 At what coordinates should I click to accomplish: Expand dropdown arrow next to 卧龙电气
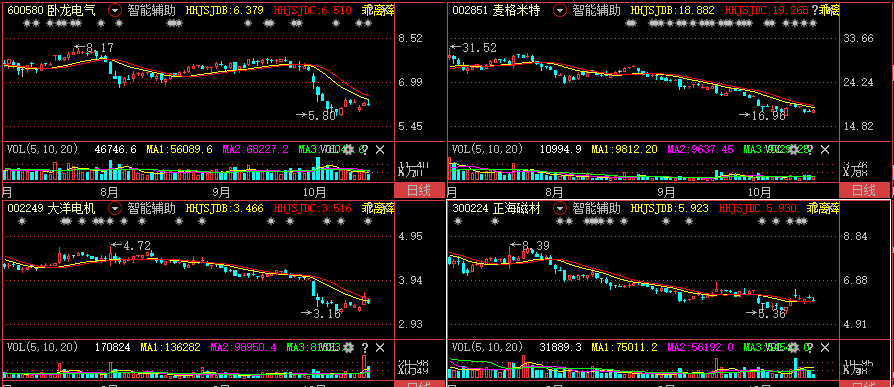tap(115, 10)
